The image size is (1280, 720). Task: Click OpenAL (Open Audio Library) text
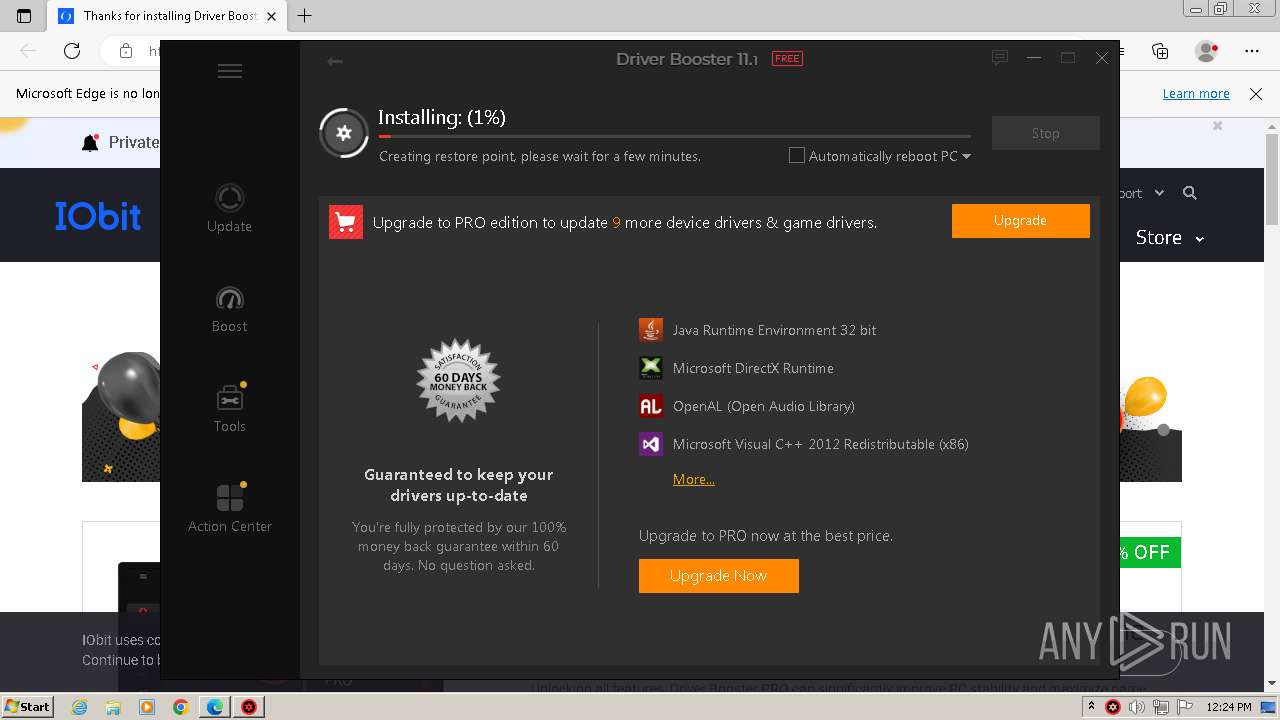763,406
